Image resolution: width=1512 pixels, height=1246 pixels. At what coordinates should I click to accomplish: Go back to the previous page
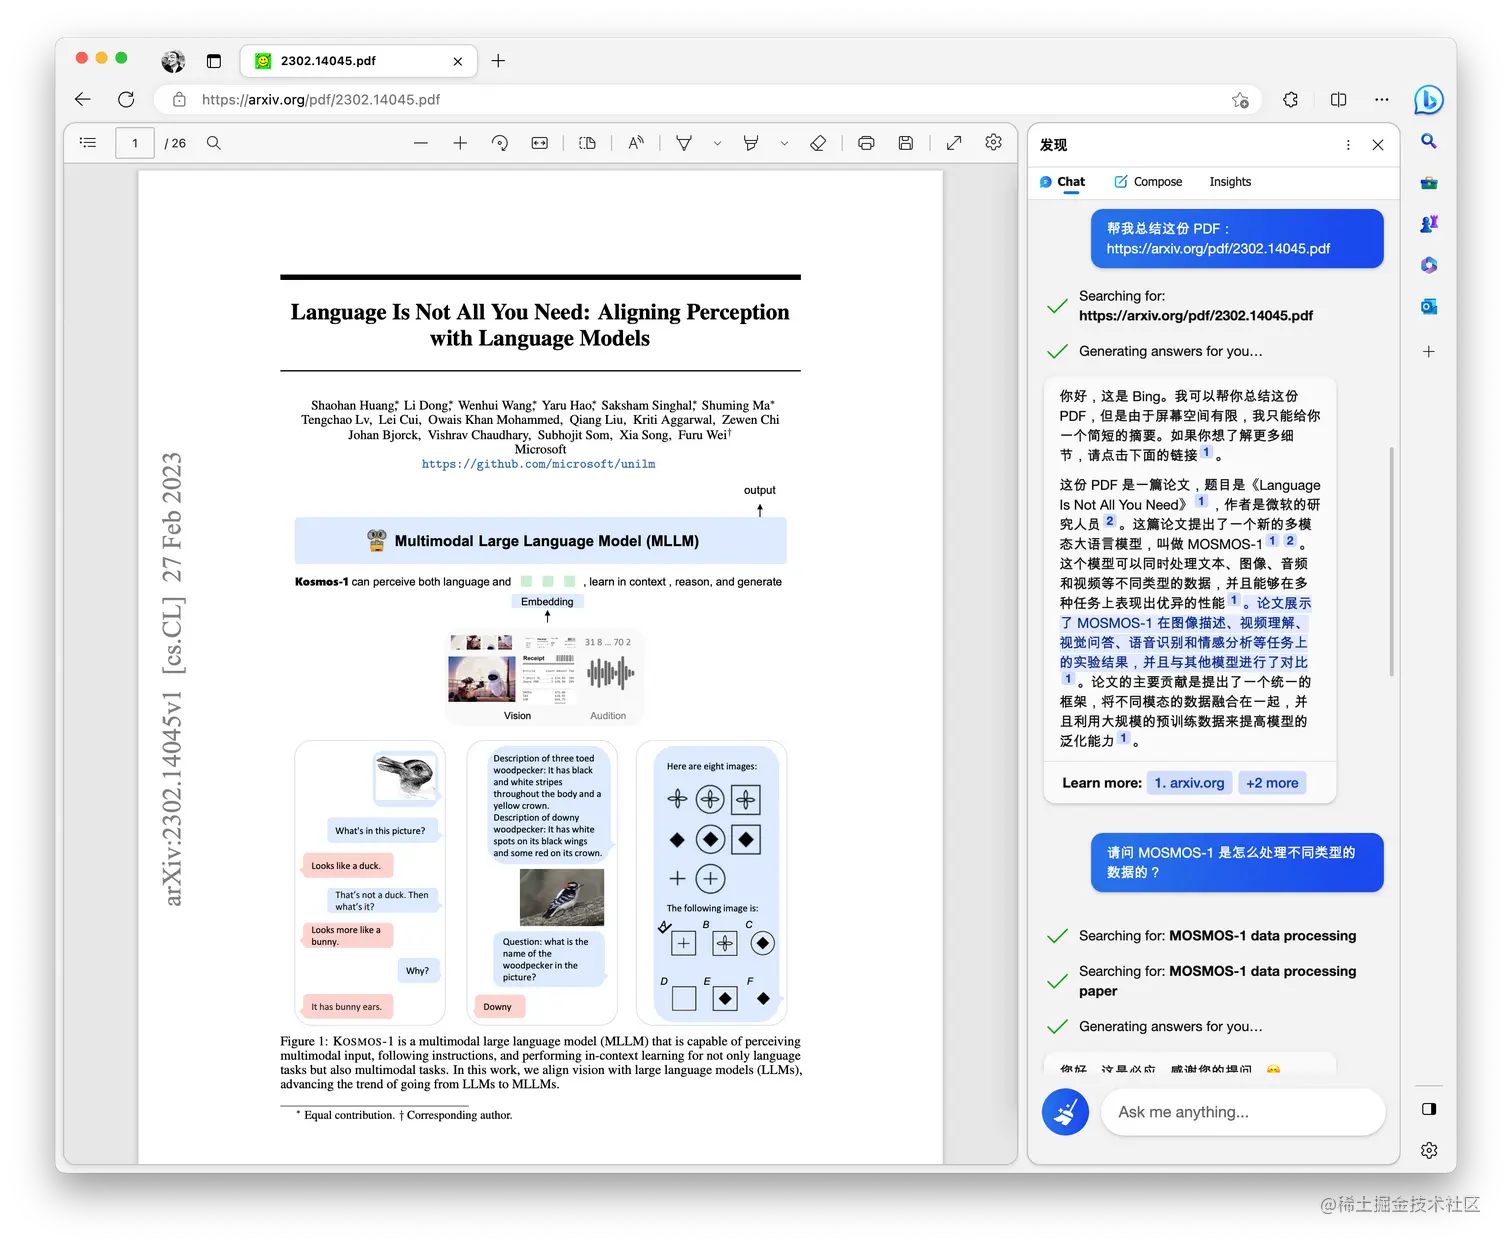(x=83, y=99)
